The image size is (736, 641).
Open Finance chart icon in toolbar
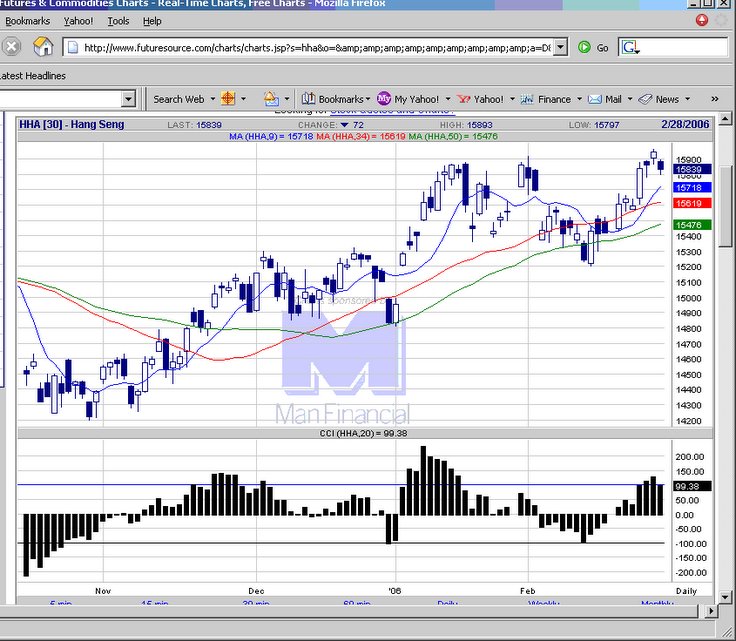click(x=527, y=99)
